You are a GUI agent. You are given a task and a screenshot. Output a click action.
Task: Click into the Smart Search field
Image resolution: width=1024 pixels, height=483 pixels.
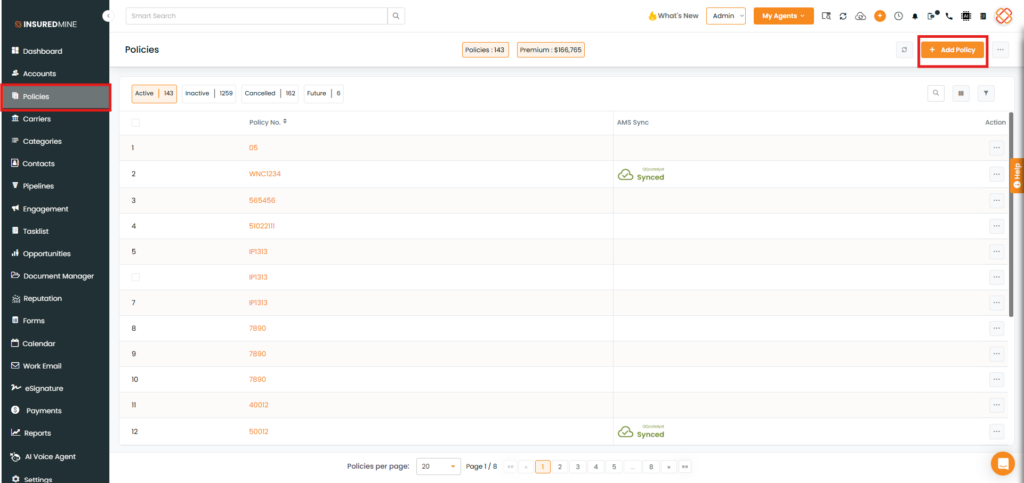[x=256, y=16]
